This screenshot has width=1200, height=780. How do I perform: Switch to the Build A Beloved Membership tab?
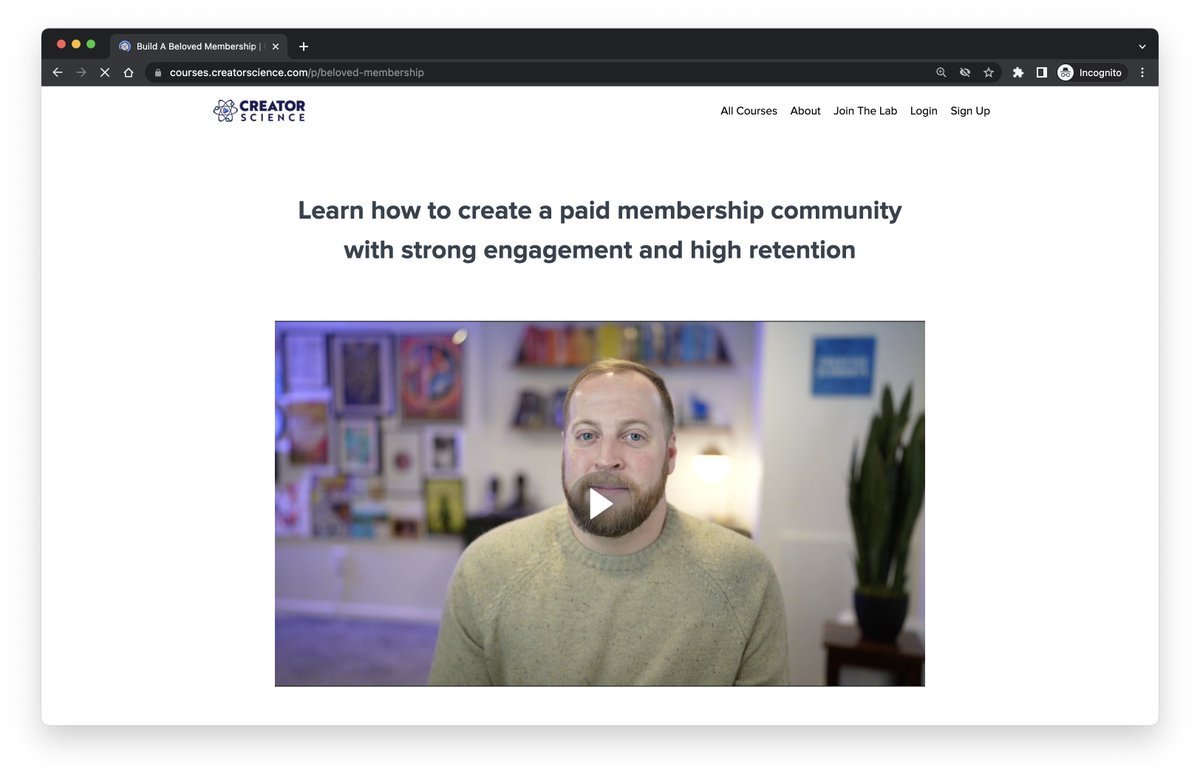pos(195,45)
